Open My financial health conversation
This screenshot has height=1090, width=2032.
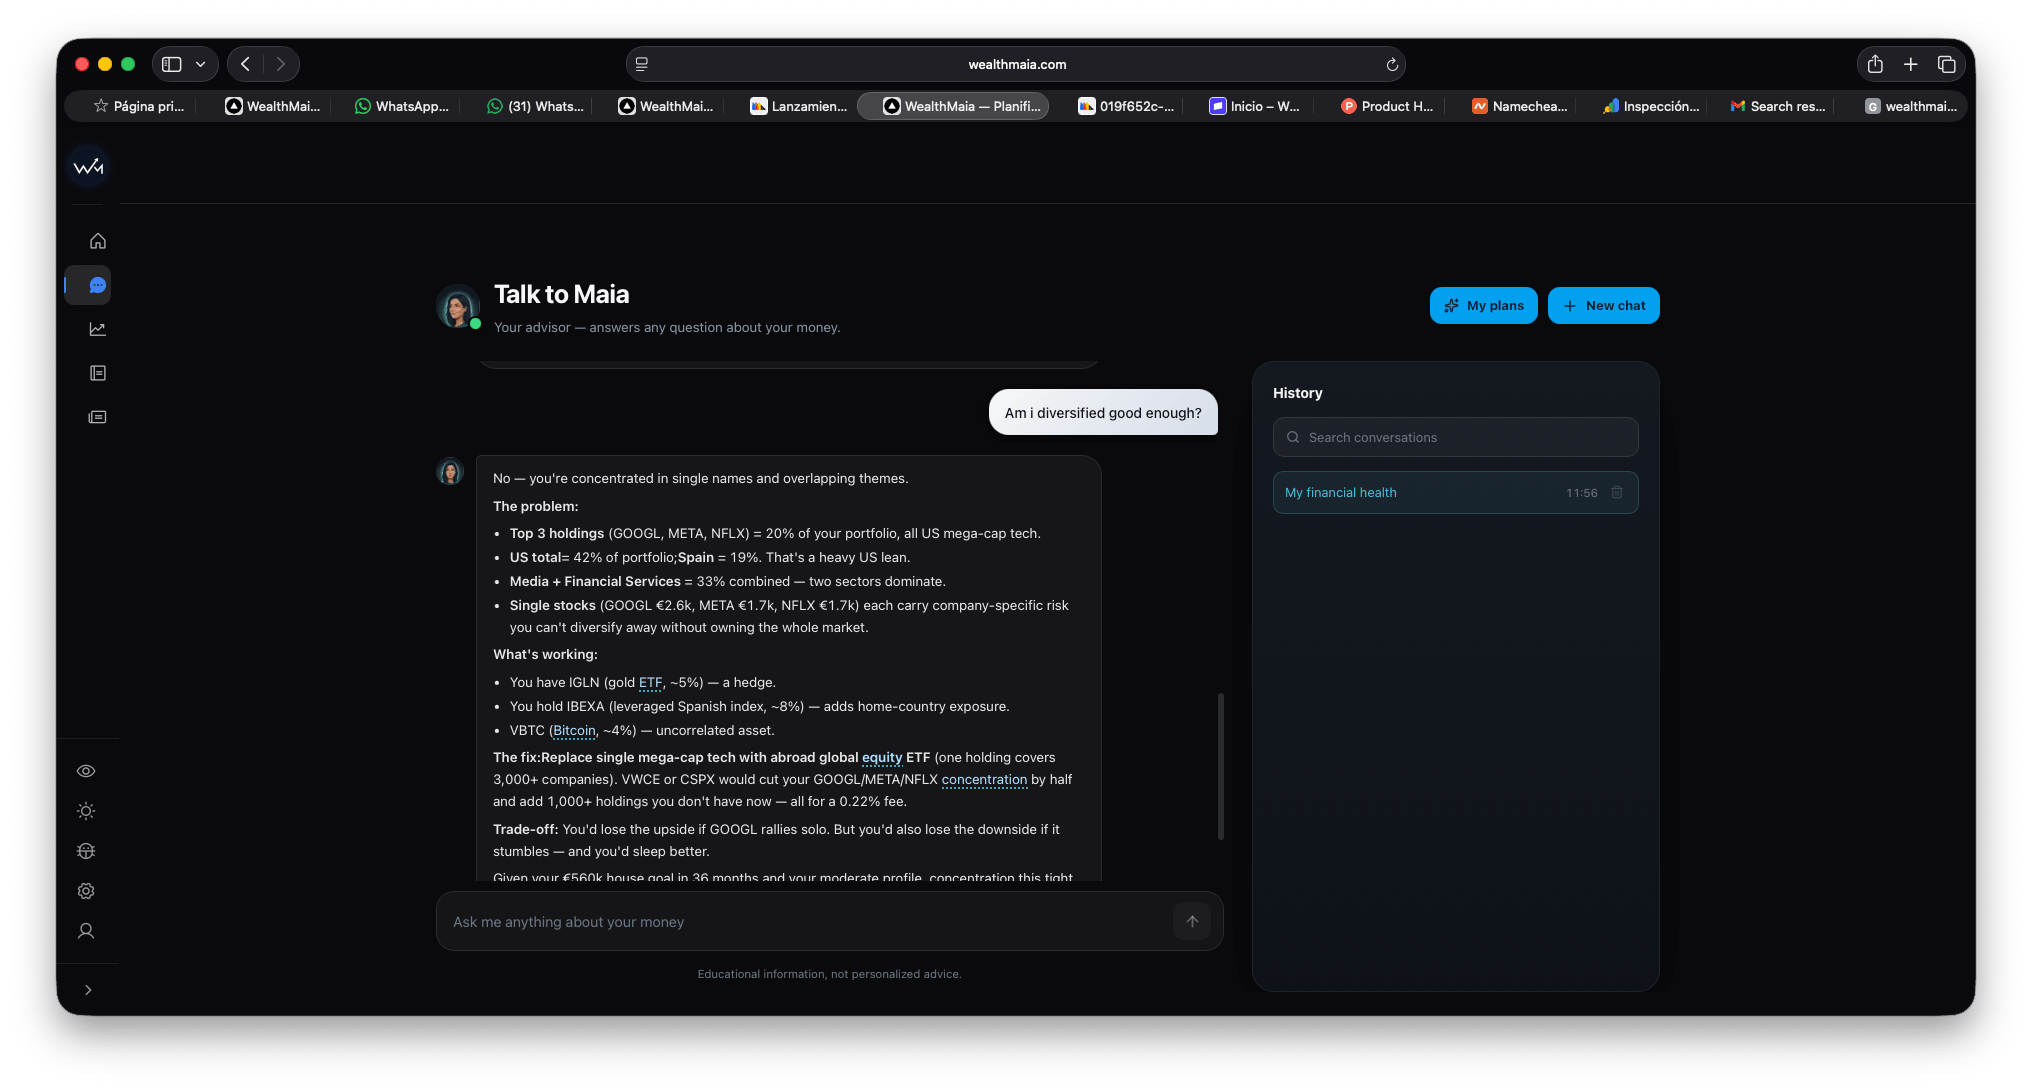(1455, 493)
